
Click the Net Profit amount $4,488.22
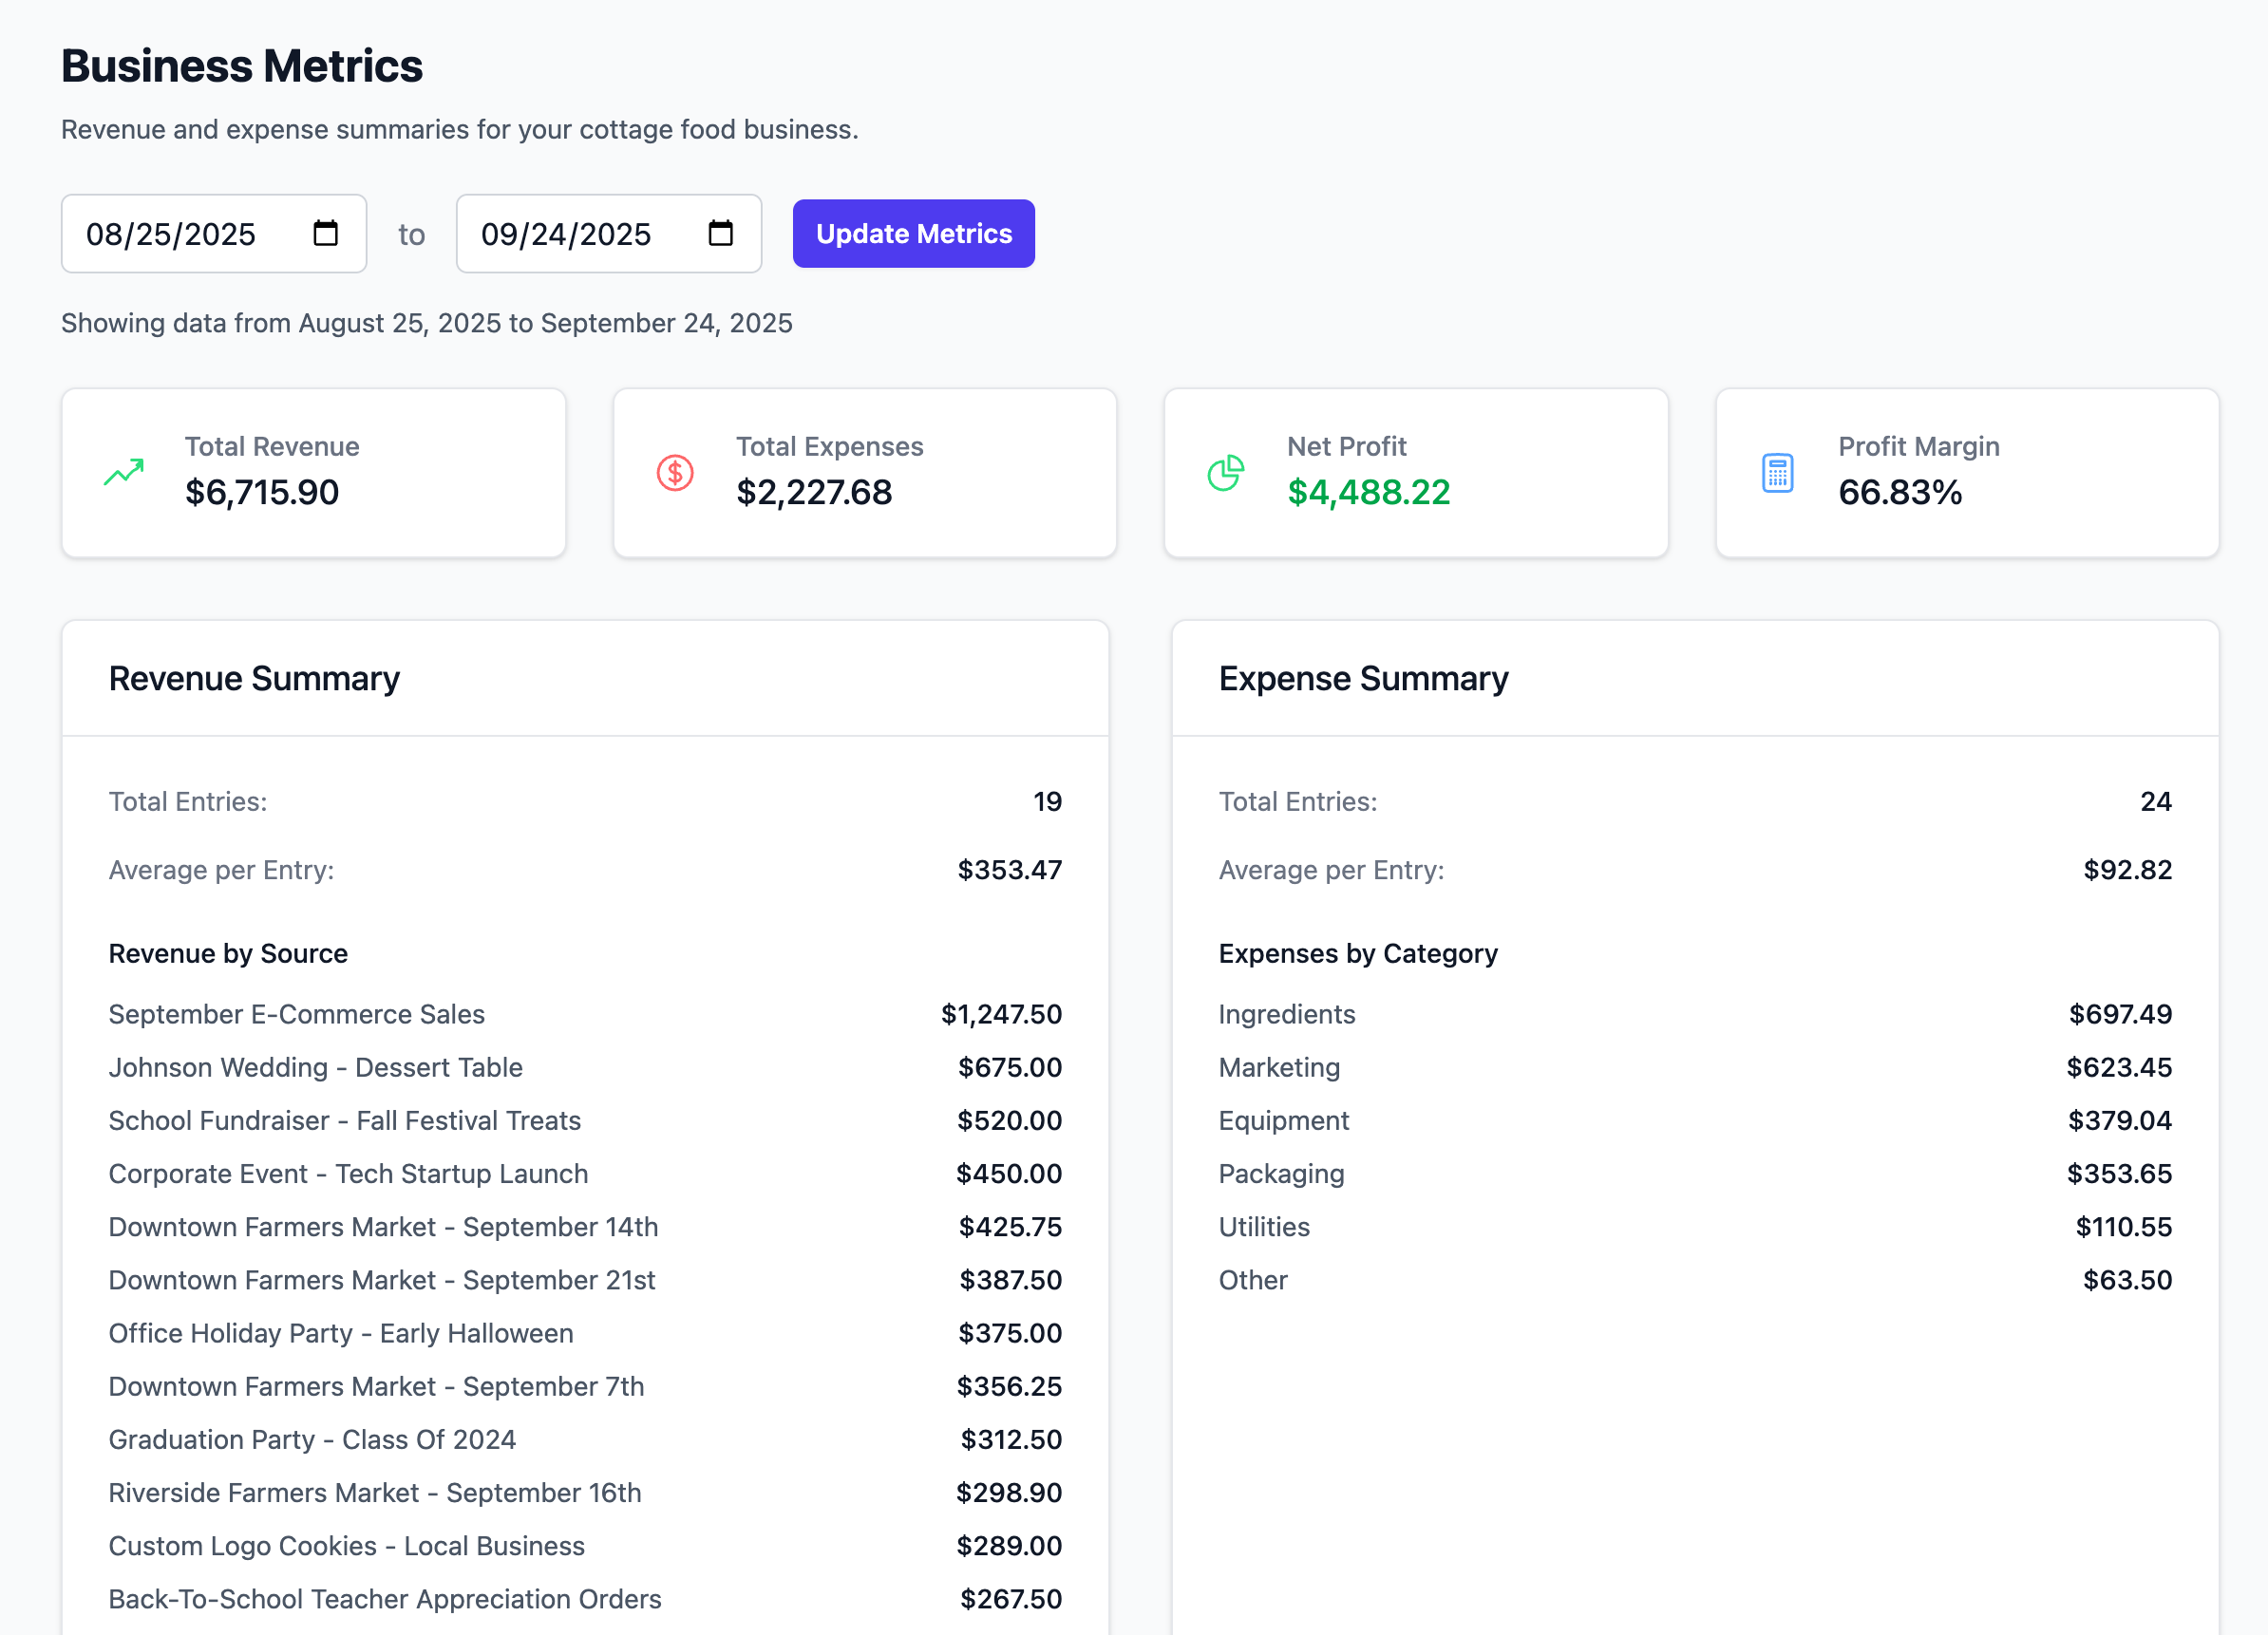[1368, 492]
